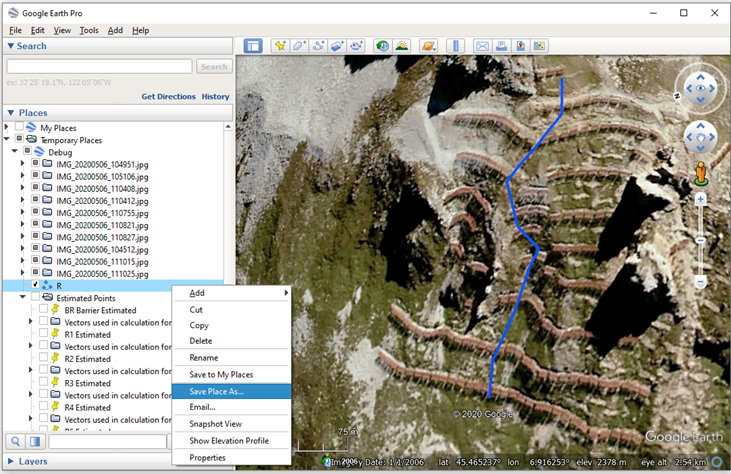Click the Places filter text field
731x474 pixels.
107,441
